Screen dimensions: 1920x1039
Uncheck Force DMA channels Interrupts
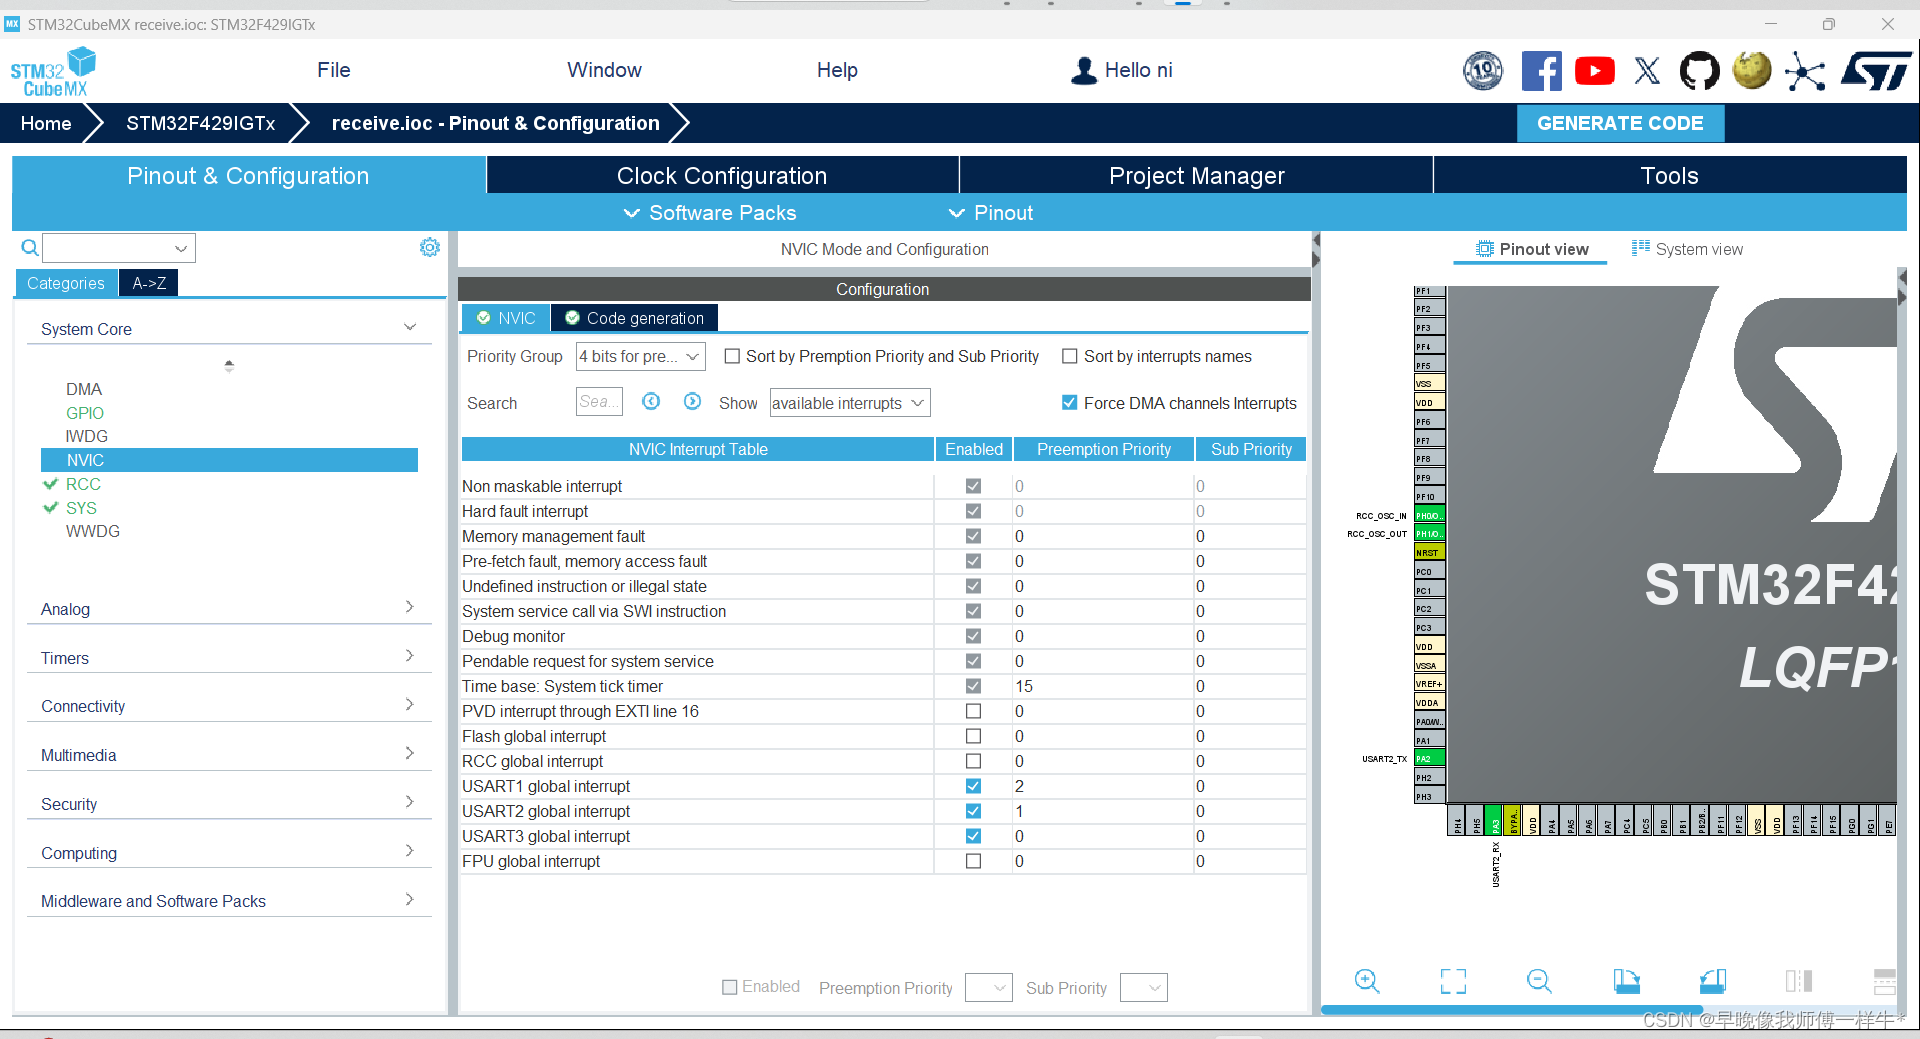1070,402
